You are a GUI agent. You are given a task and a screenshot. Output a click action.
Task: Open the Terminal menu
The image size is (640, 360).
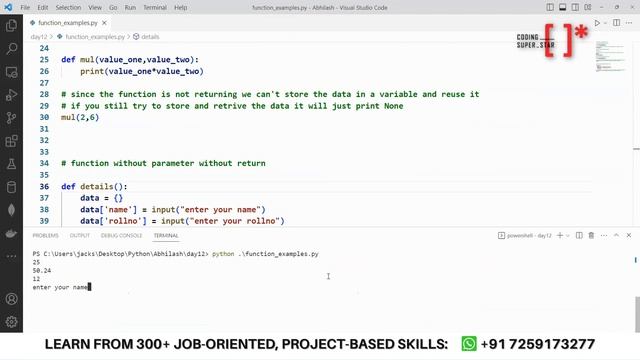click(155, 7)
